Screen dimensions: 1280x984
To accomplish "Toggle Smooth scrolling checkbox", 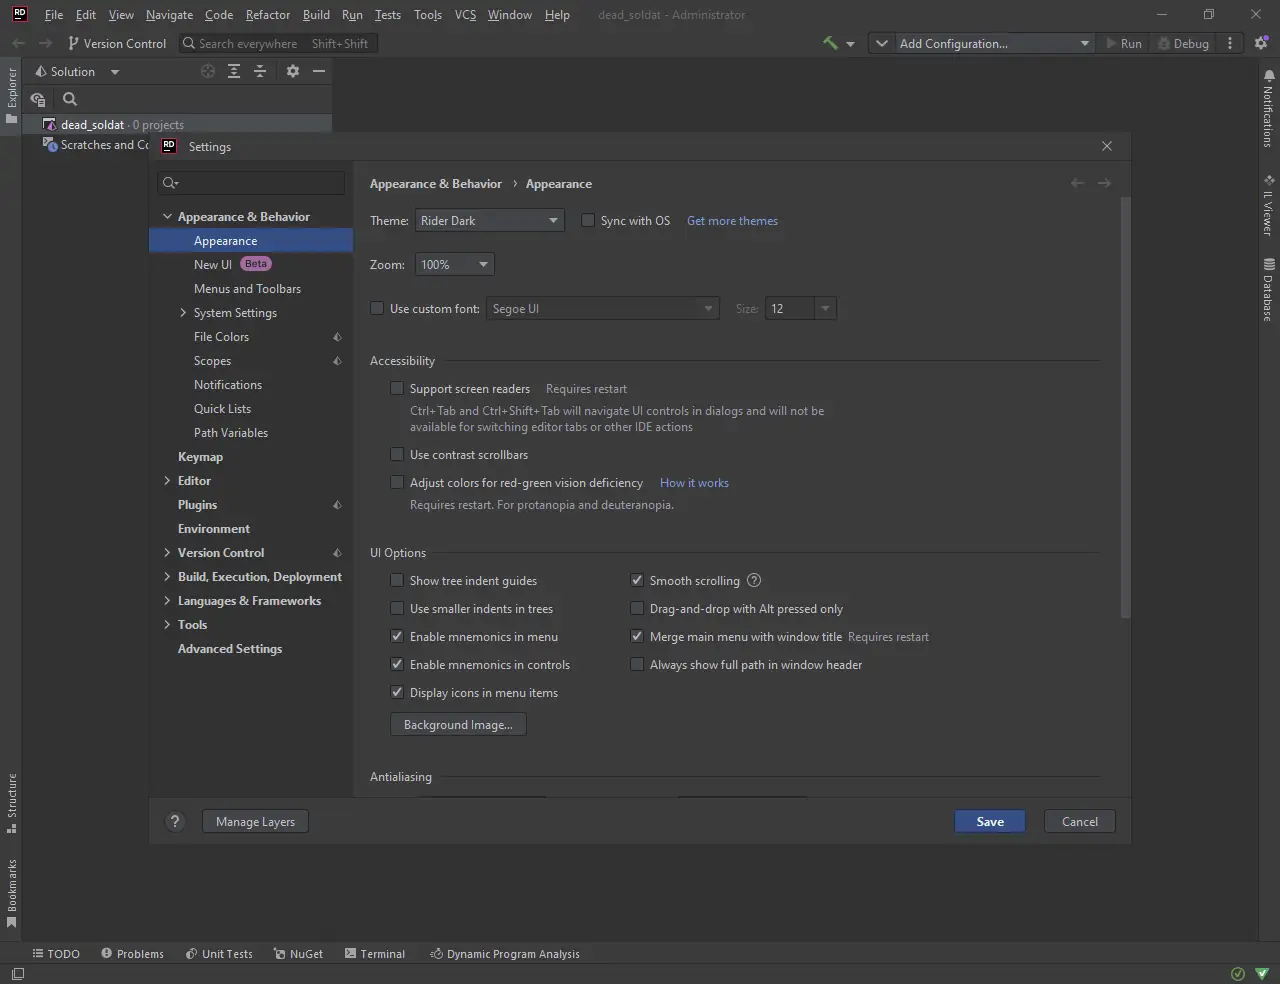I will [637, 581].
